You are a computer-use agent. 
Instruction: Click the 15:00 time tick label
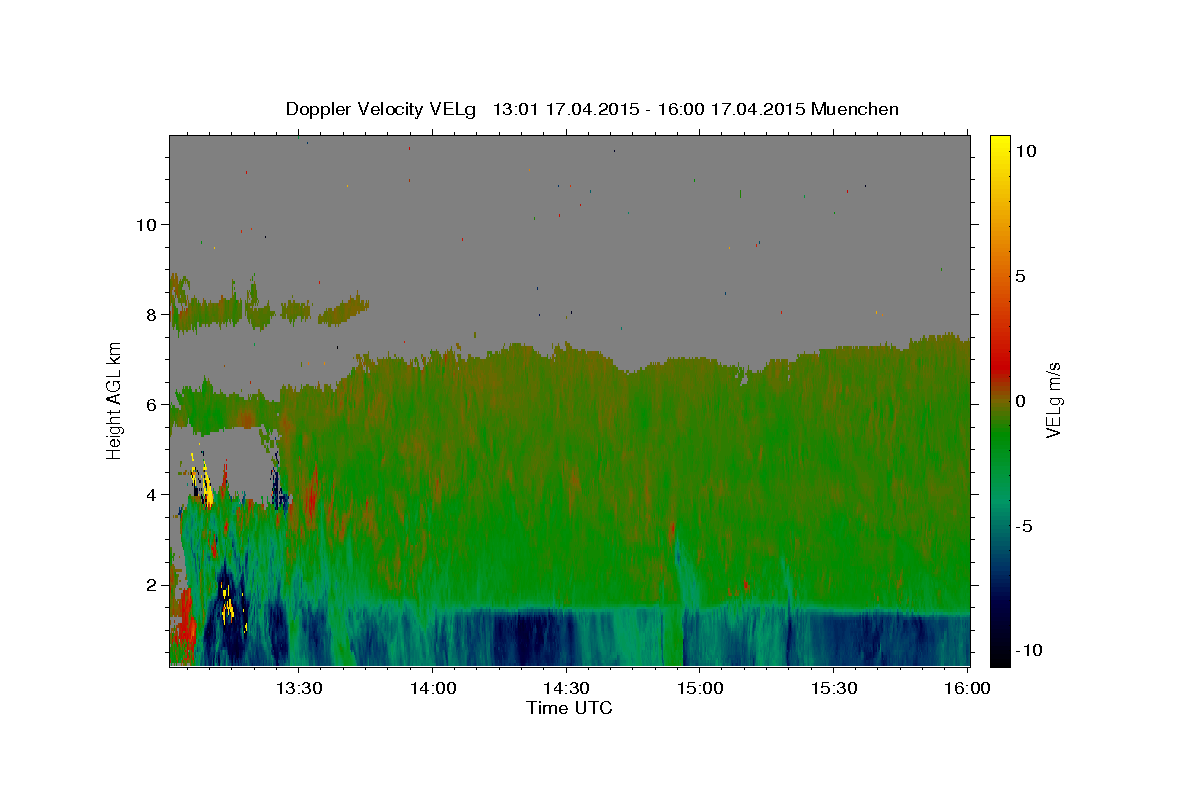click(x=700, y=688)
